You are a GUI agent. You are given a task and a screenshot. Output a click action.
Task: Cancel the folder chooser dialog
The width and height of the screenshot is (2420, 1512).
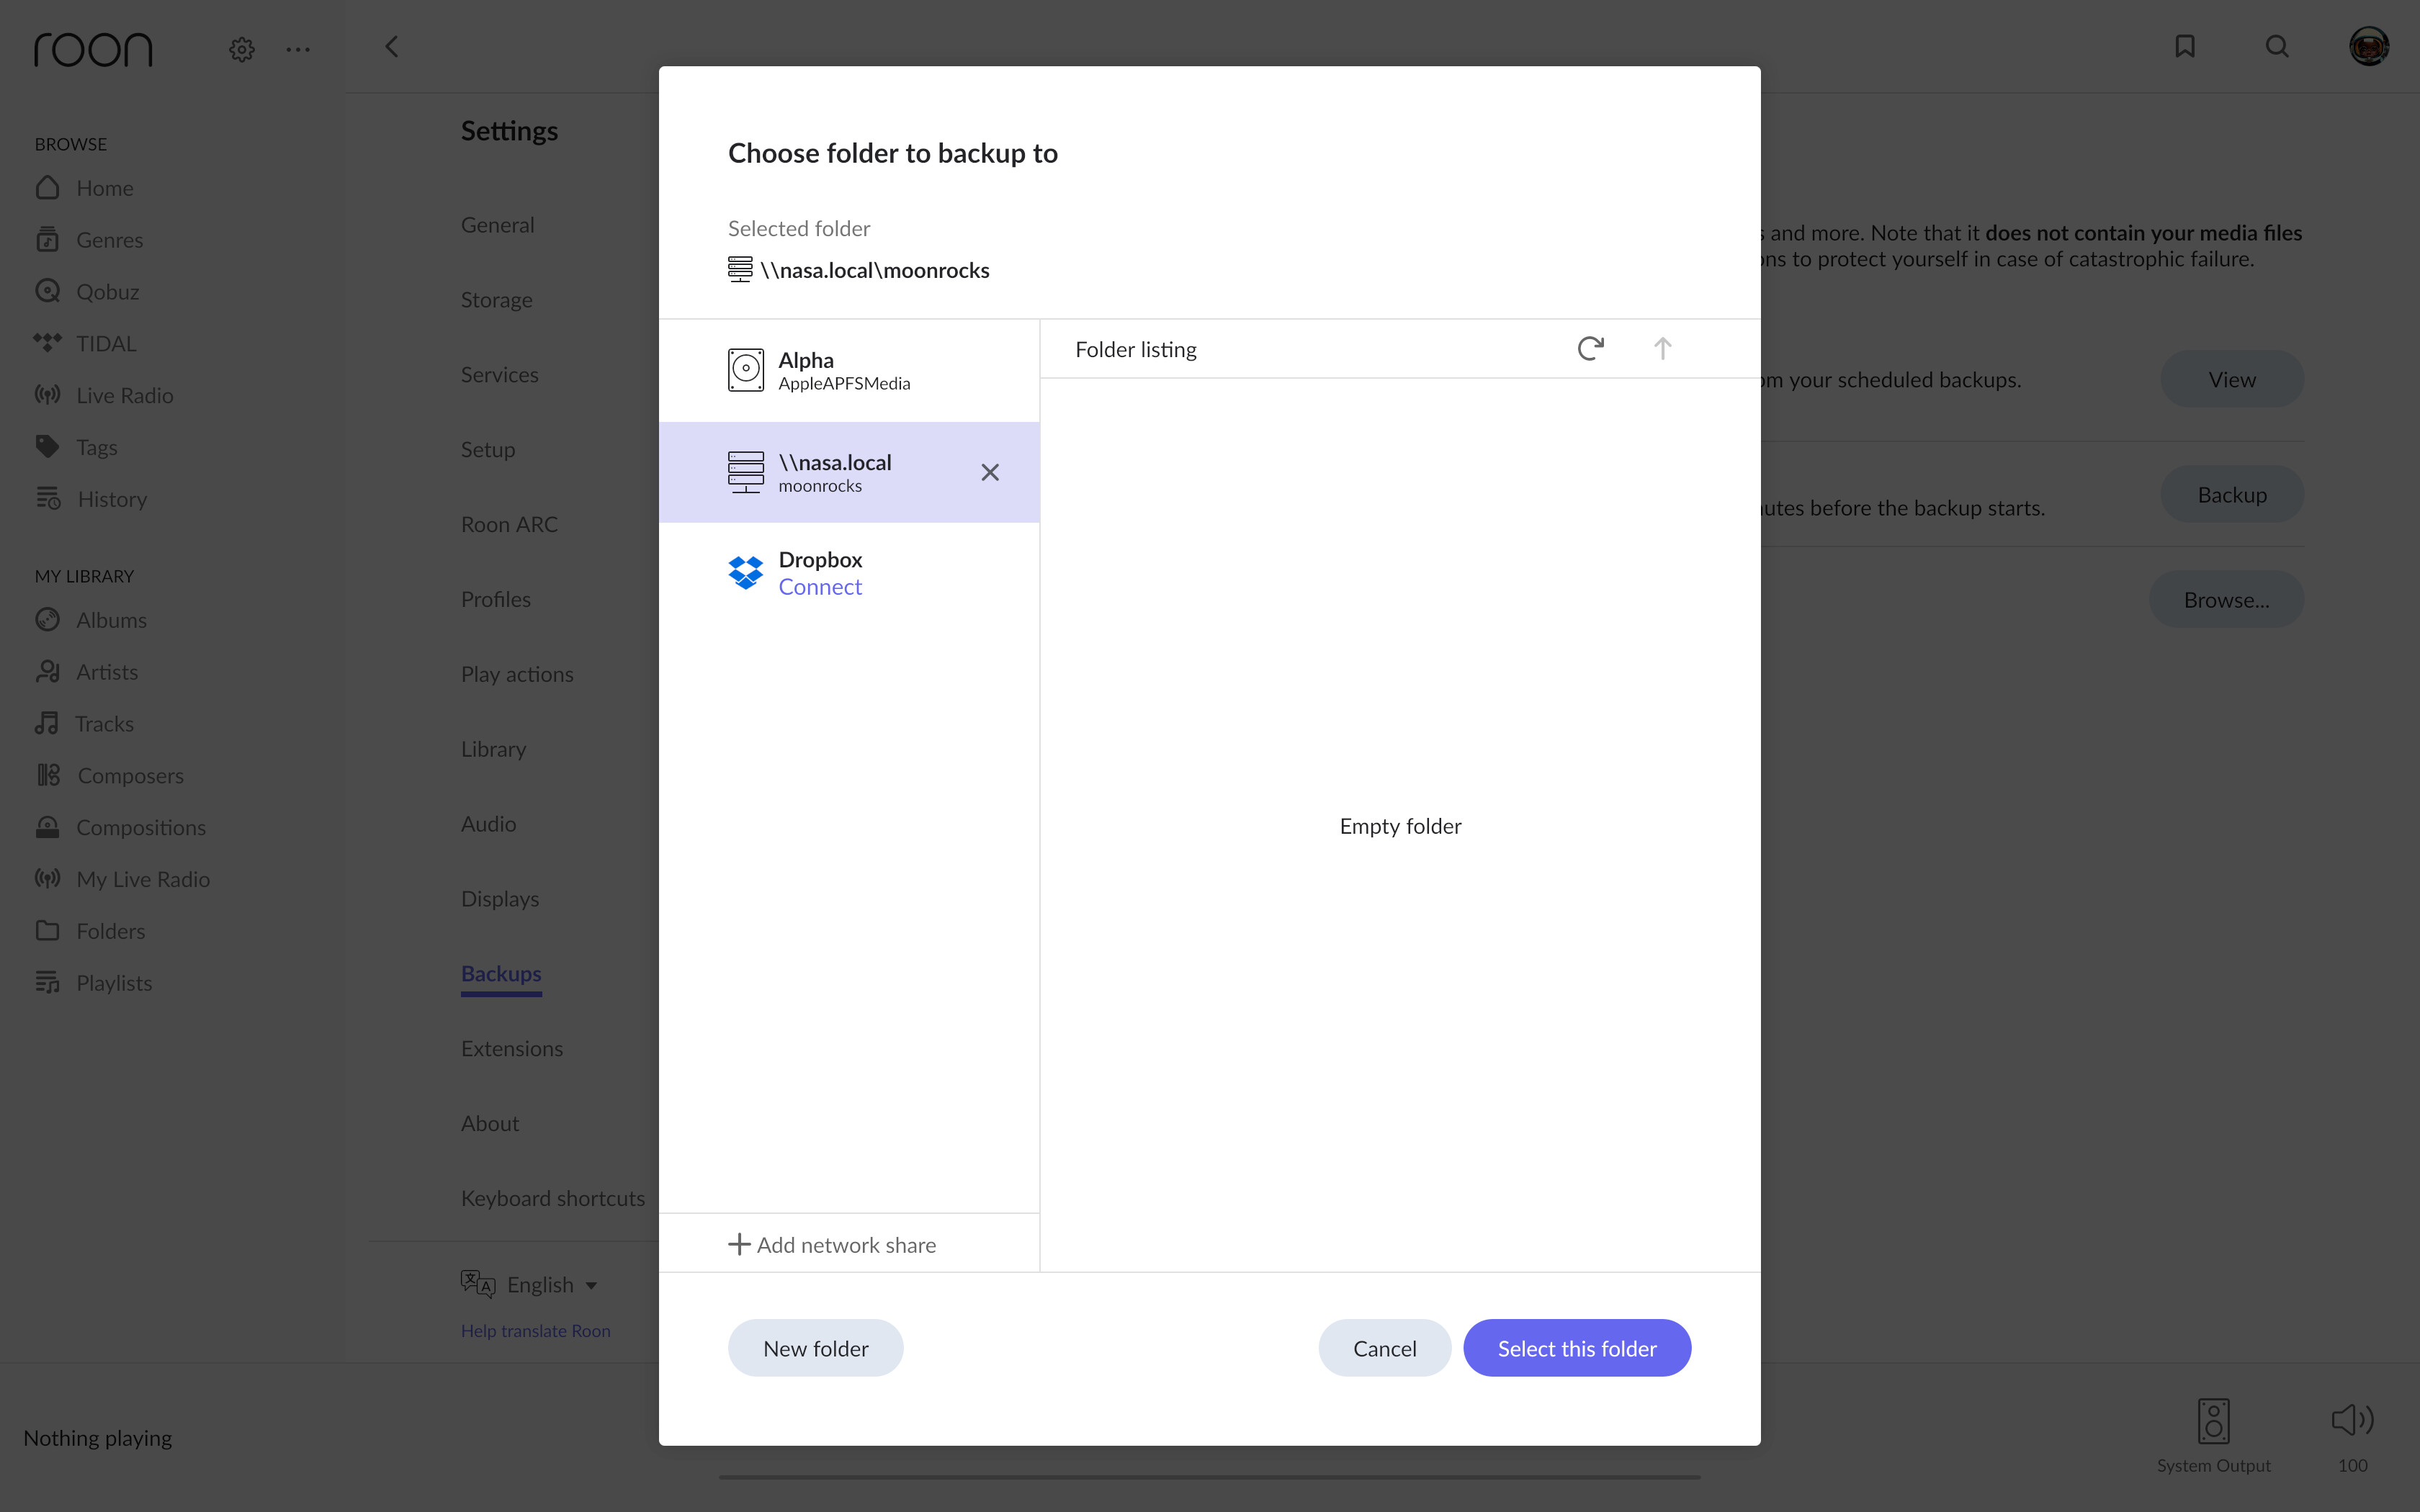coord(1384,1348)
